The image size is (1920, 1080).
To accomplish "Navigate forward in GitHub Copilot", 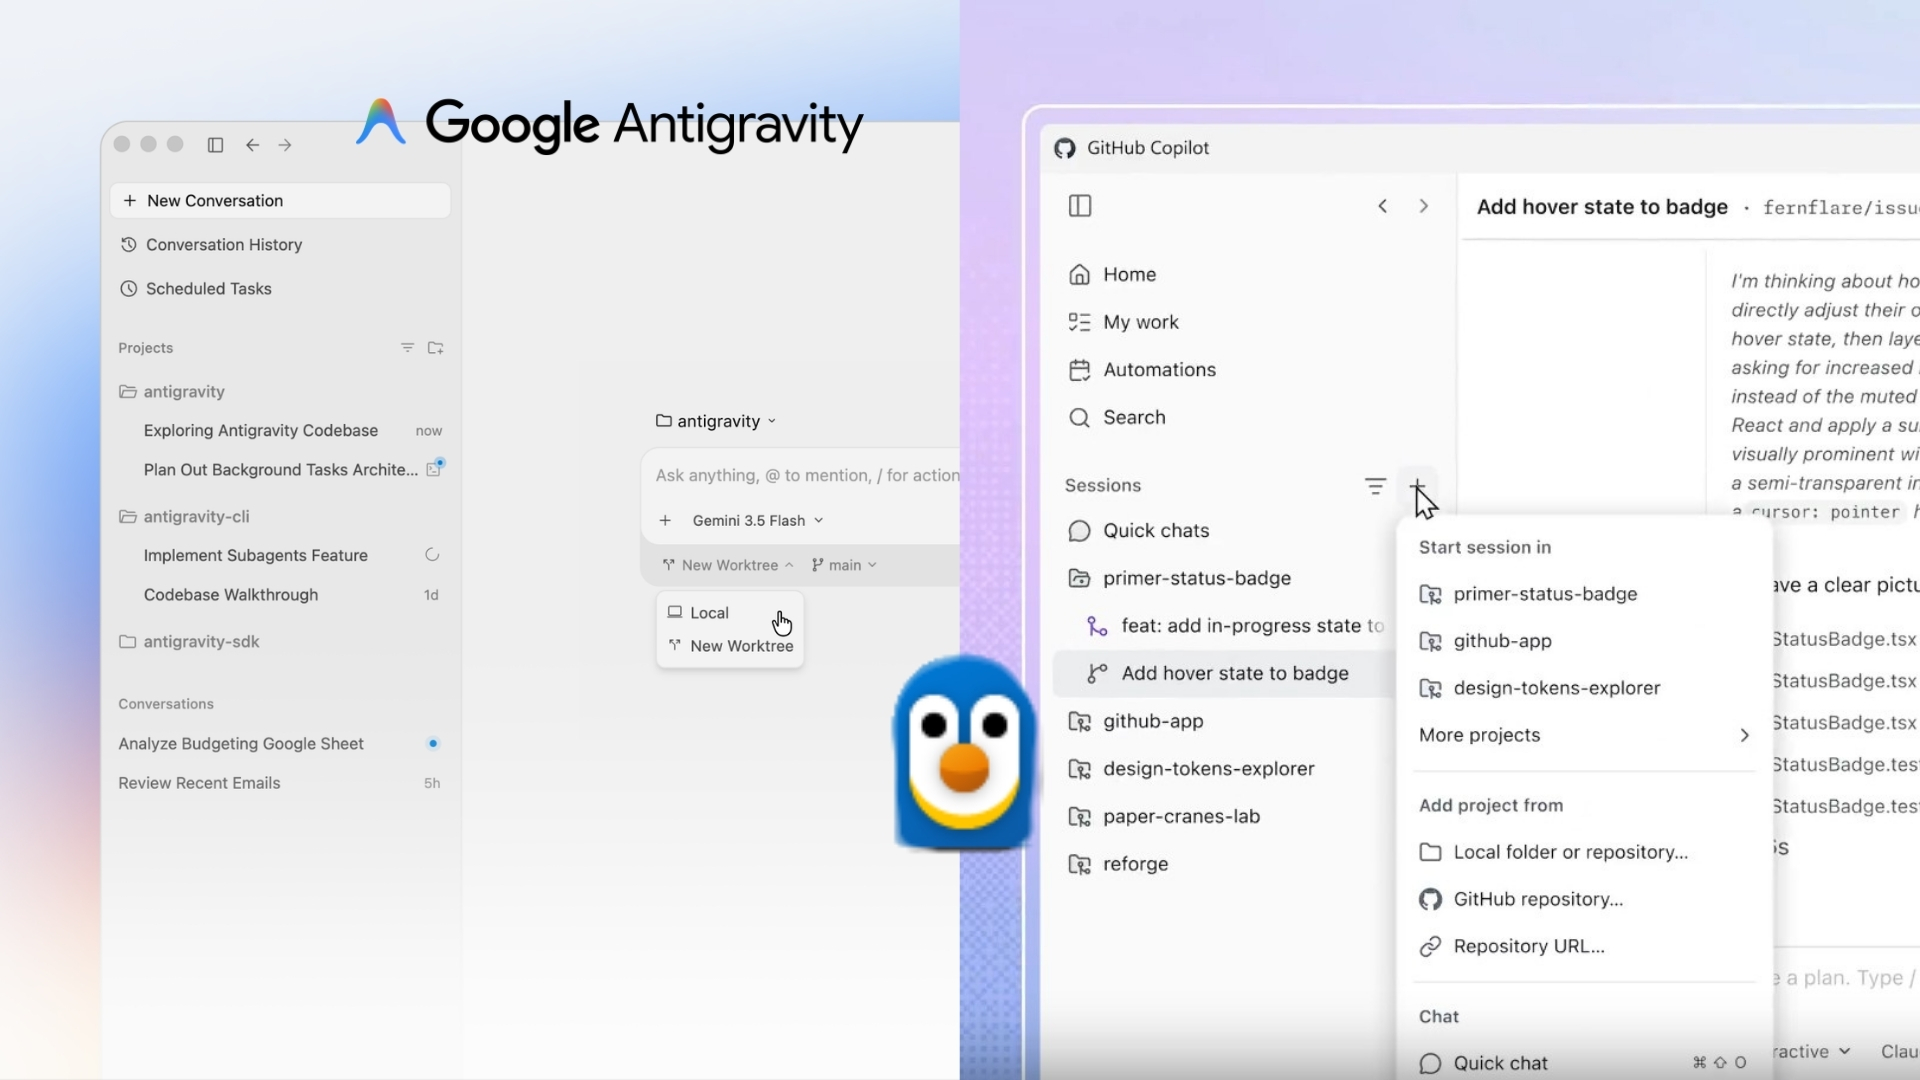I will point(1424,206).
